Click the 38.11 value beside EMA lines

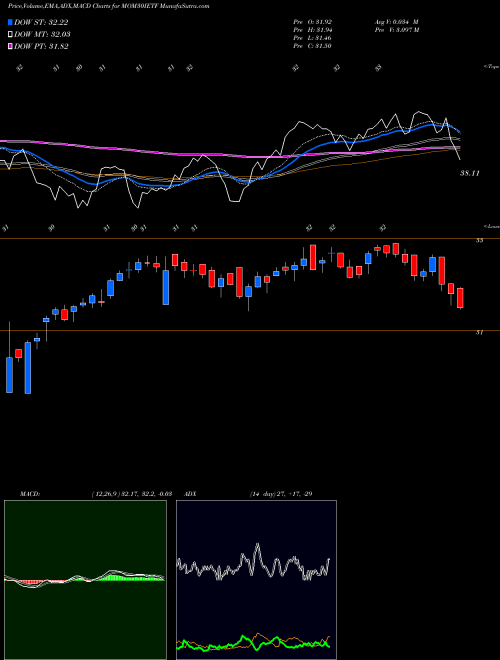pyautogui.click(x=469, y=173)
